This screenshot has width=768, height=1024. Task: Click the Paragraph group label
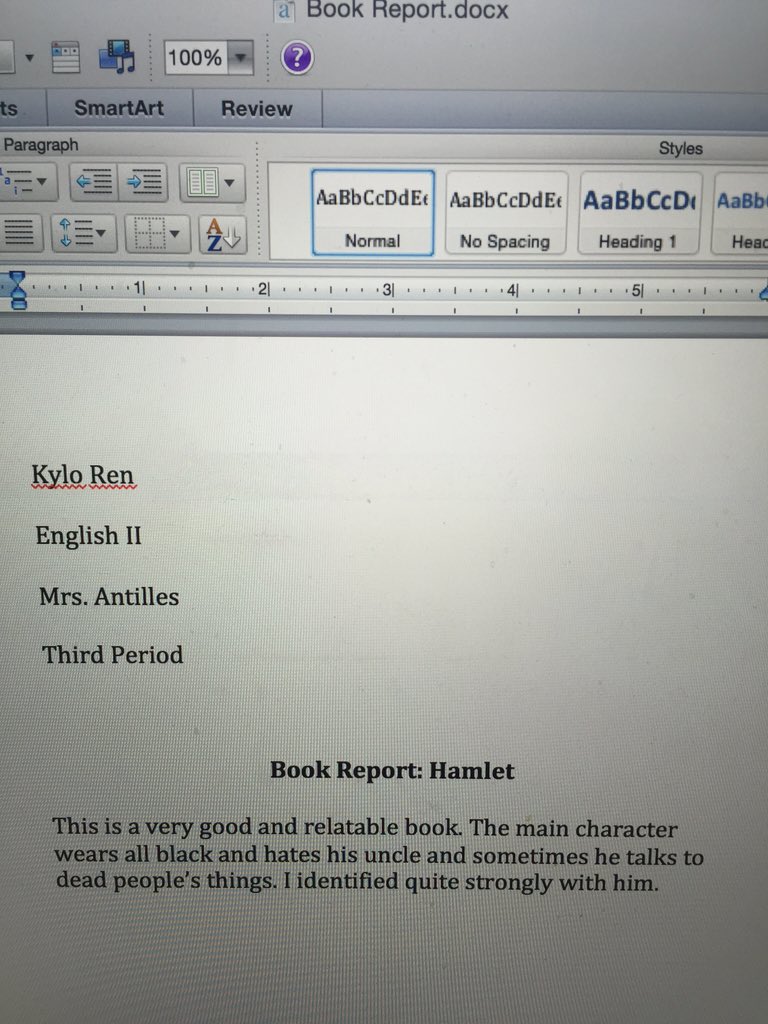[x=40, y=145]
